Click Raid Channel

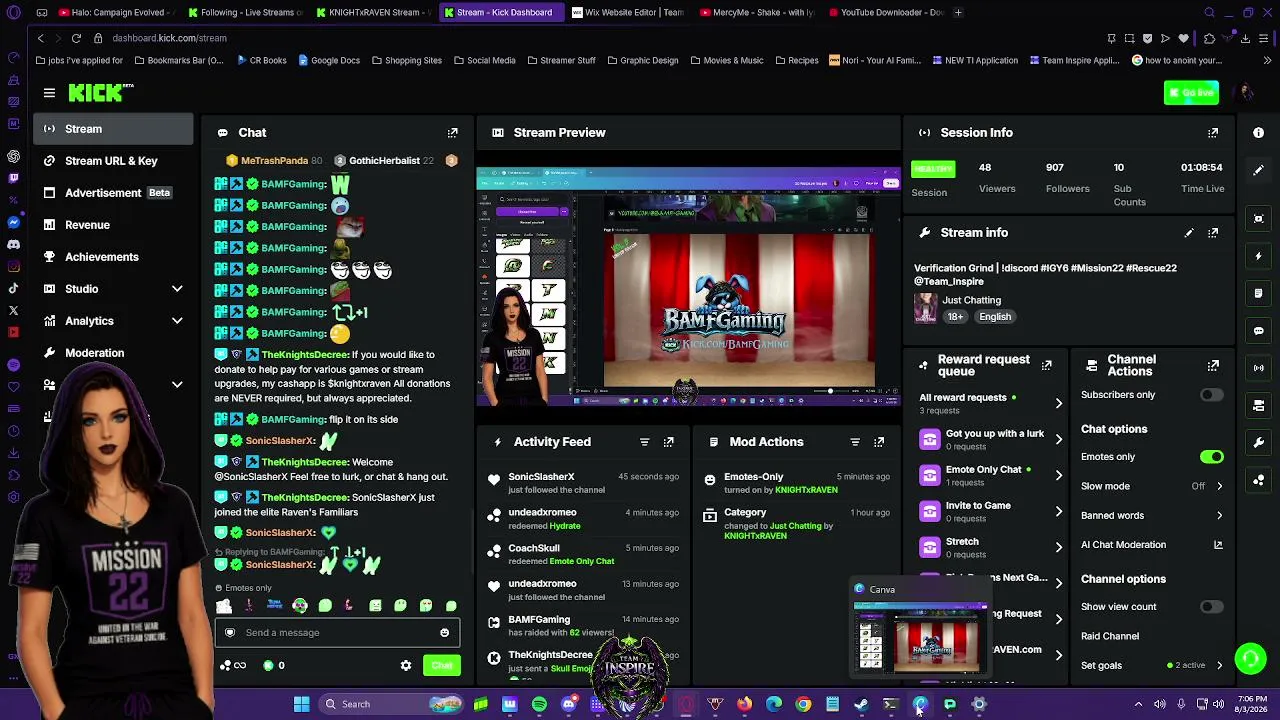click(x=1110, y=636)
